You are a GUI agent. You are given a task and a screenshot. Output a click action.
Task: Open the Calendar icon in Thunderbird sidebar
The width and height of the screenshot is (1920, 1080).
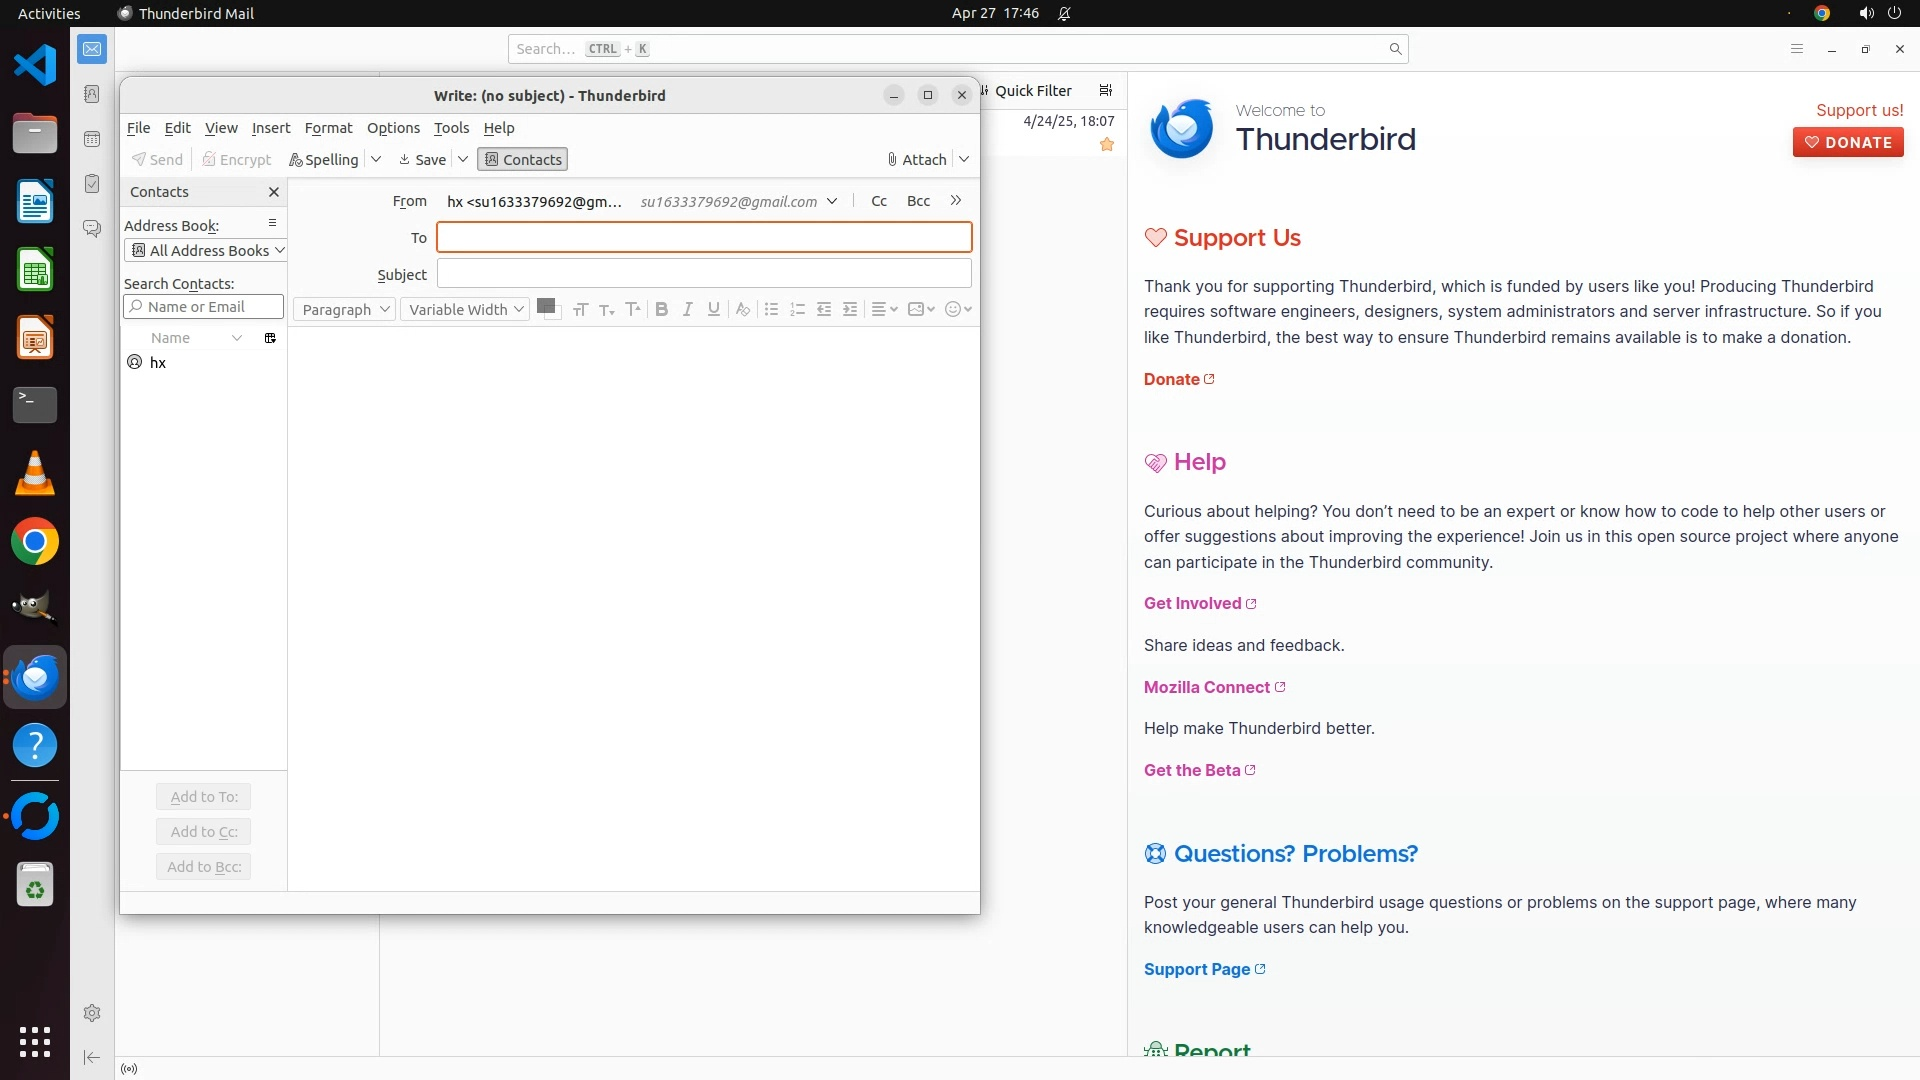92,139
